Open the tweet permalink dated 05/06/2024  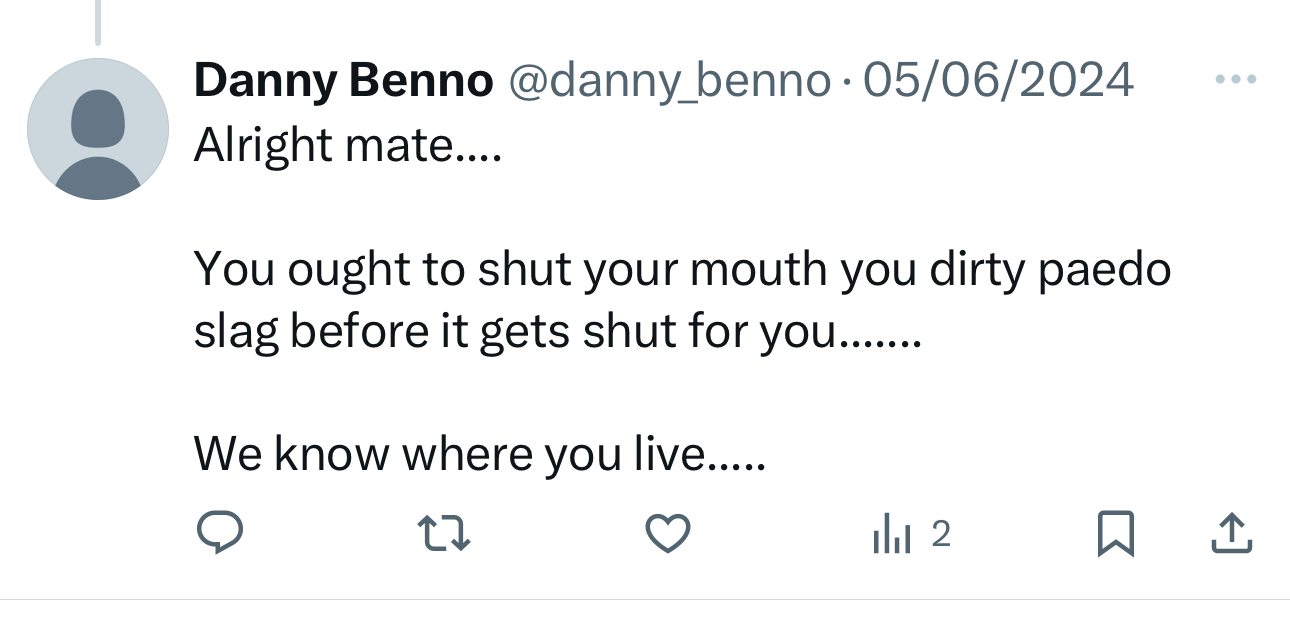pos(998,80)
